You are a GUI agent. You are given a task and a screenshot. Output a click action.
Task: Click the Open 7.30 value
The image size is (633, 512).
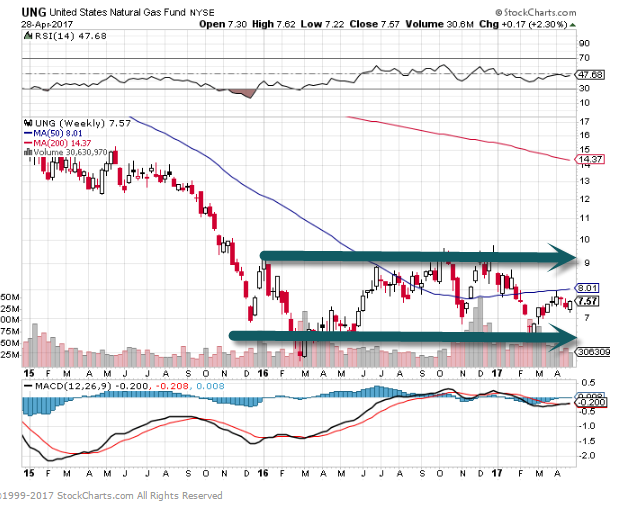tap(223, 24)
